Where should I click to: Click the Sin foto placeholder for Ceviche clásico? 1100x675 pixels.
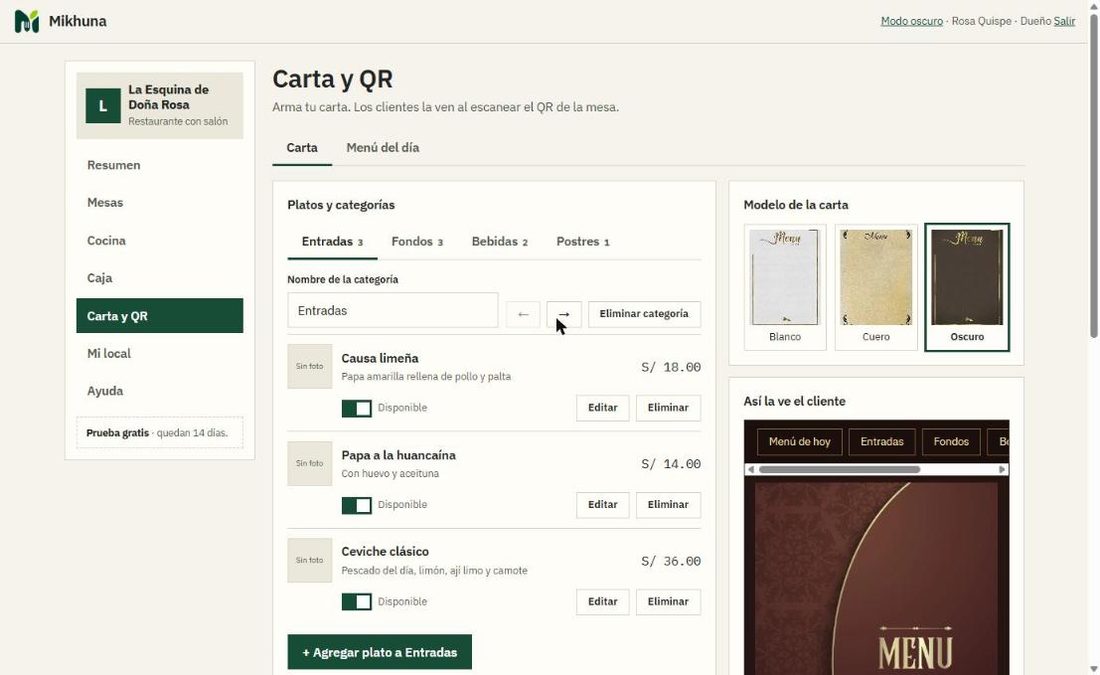pos(309,560)
